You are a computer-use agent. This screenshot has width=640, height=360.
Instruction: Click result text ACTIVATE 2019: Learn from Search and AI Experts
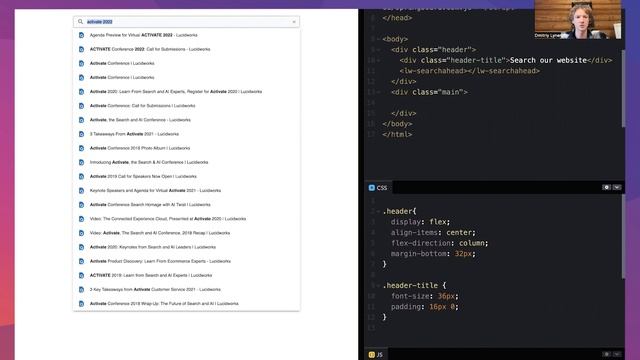point(151,276)
